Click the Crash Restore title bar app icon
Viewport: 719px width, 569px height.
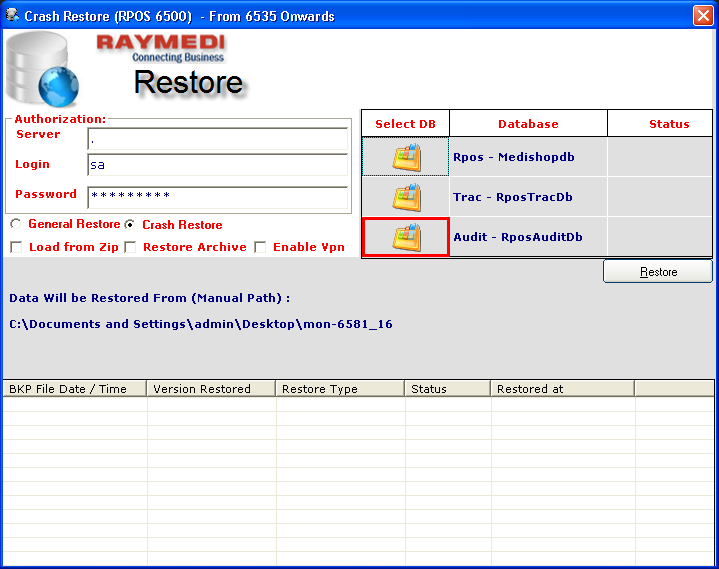click(x=12, y=15)
